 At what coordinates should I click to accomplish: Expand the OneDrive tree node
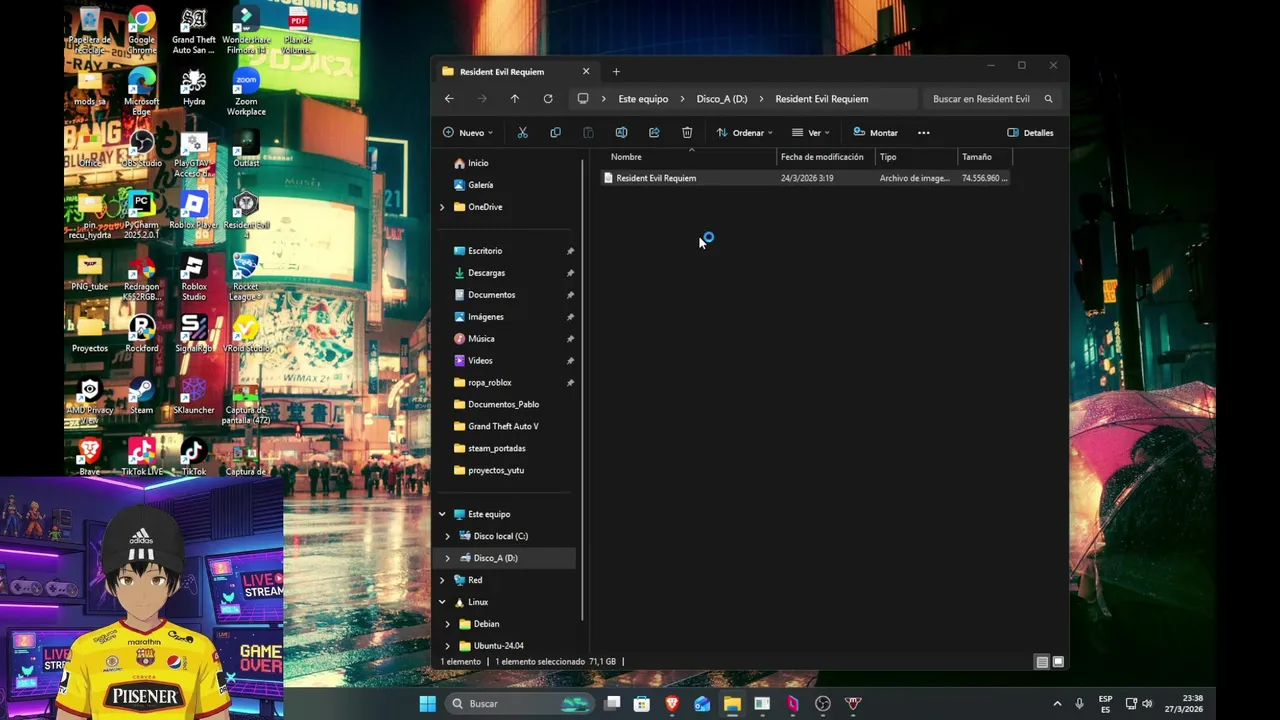click(442, 207)
